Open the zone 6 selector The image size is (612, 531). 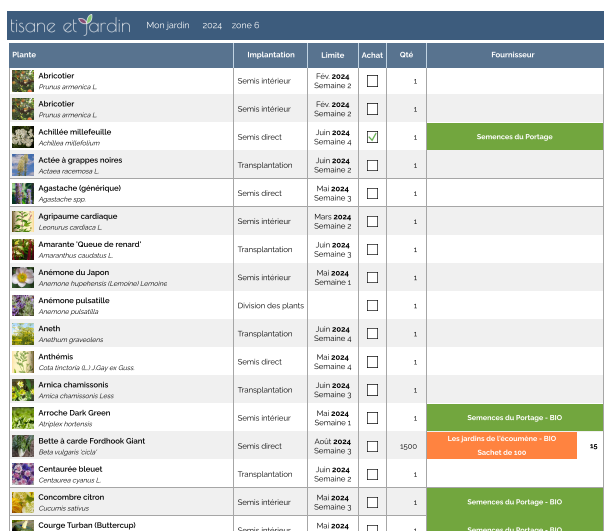[245, 25]
